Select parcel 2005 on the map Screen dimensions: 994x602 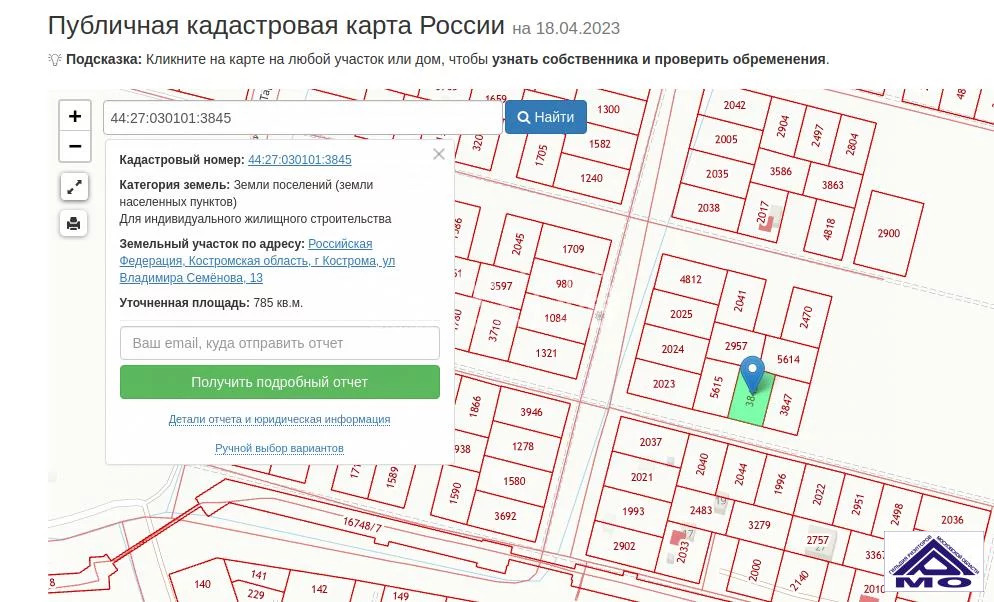(726, 139)
